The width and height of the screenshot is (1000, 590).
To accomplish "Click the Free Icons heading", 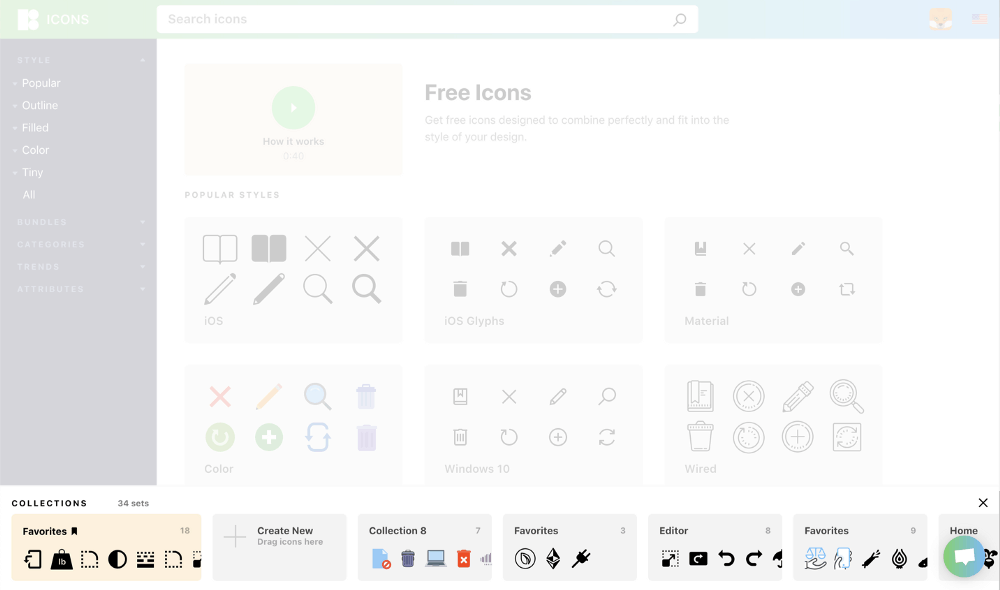I will pos(478,92).
